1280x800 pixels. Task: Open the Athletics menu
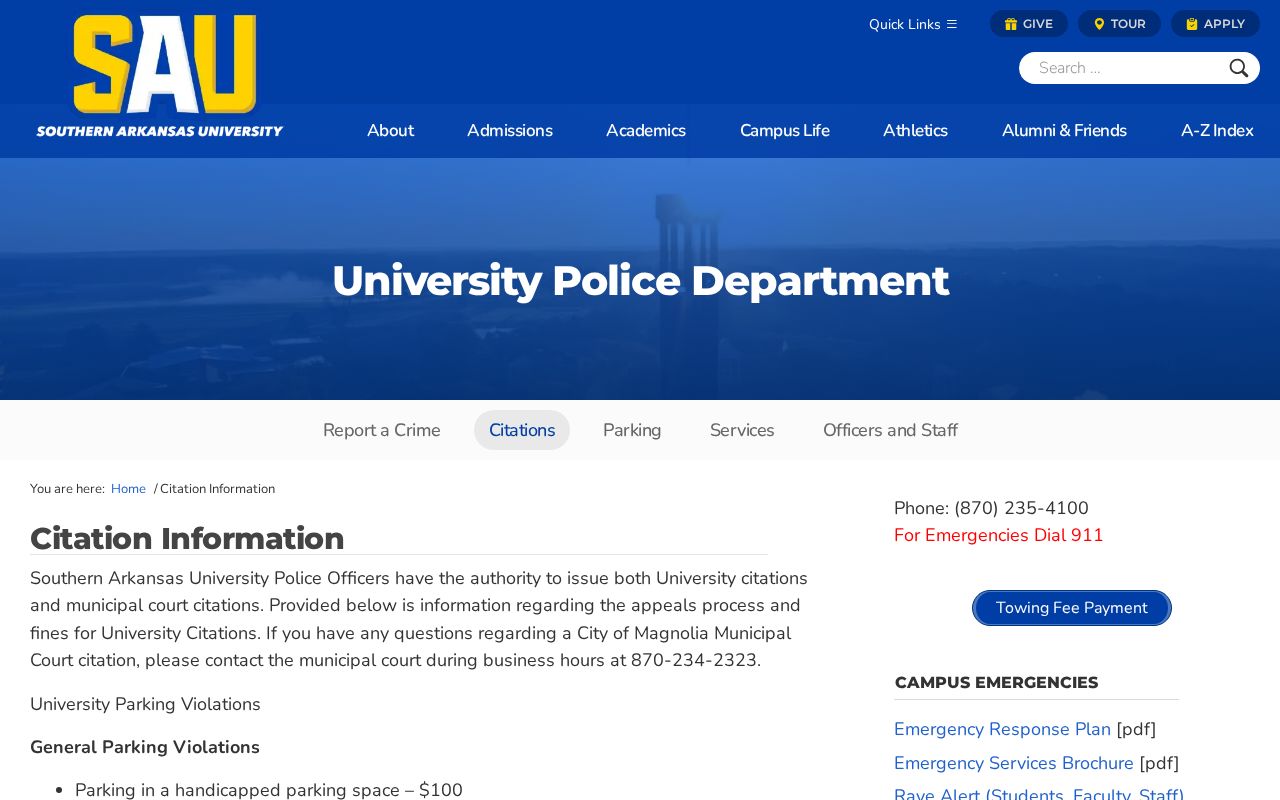915,131
